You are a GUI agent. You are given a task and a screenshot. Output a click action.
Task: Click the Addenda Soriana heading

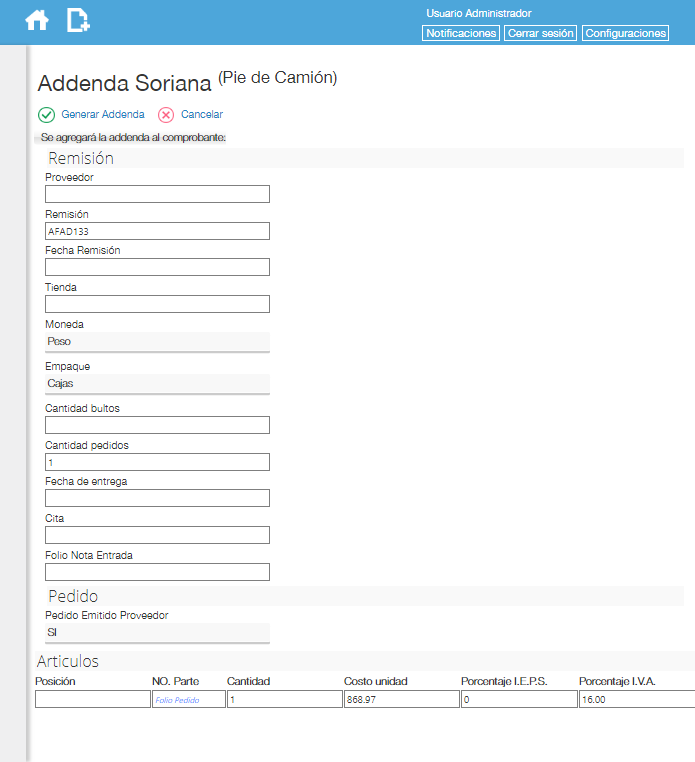124,83
